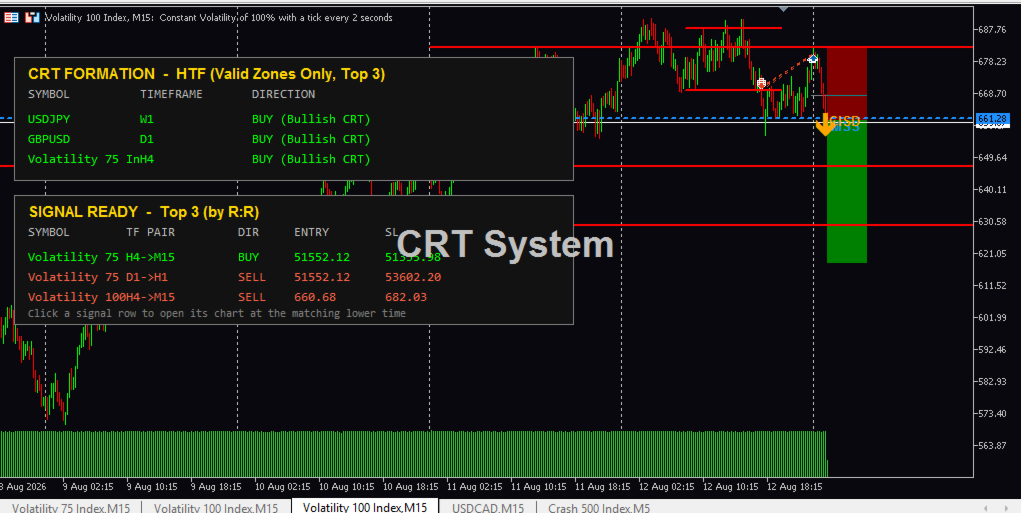The width and height of the screenshot is (1021, 513).
Task: Switch to Volatility 75 Index,M15 tab
Action: [x=71, y=507]
